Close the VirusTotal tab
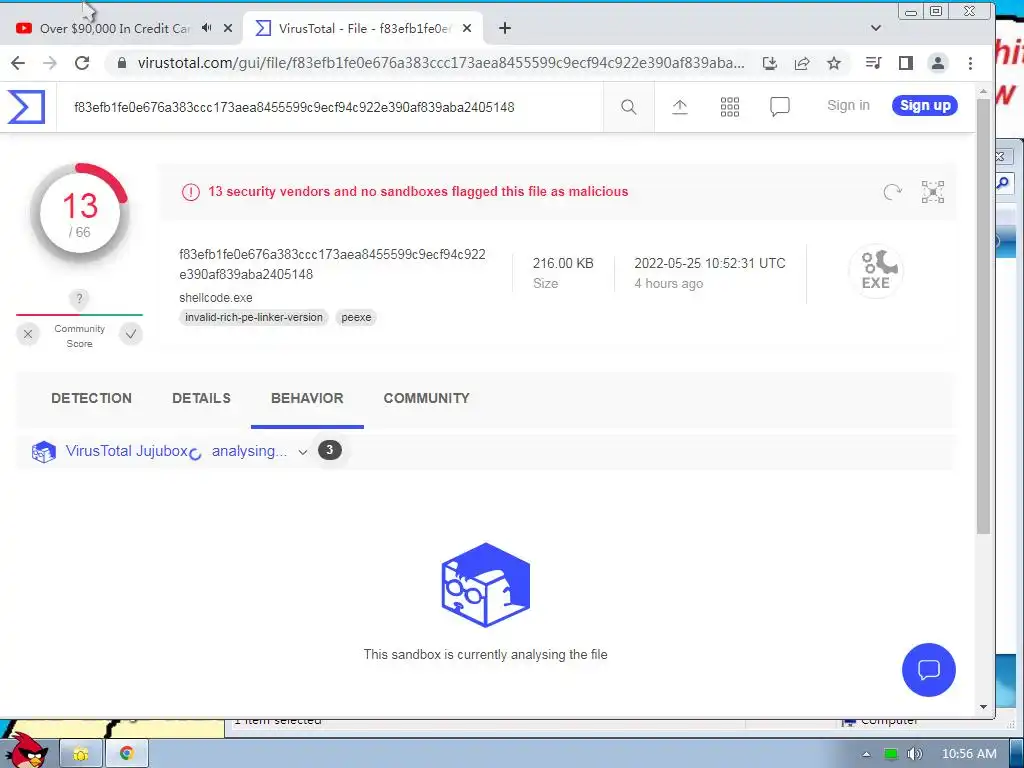 467,28
